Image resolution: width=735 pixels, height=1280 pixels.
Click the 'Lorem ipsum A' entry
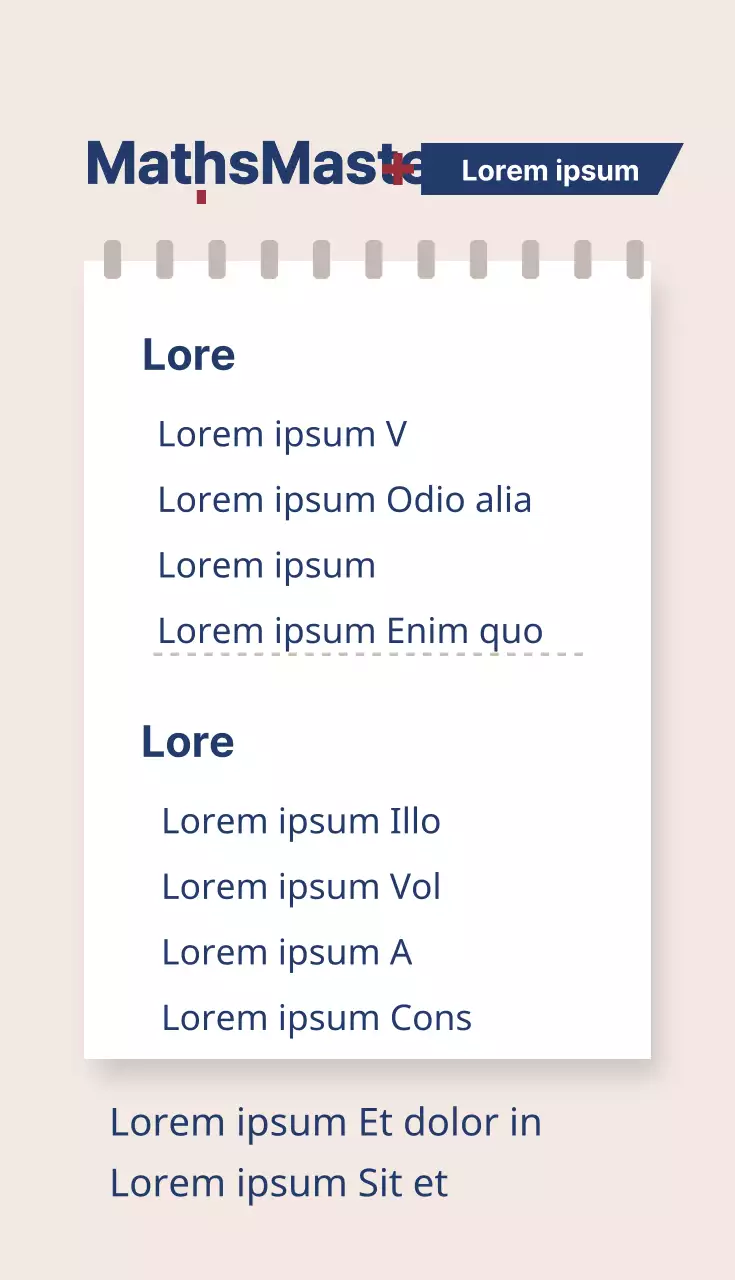point(287,953)
